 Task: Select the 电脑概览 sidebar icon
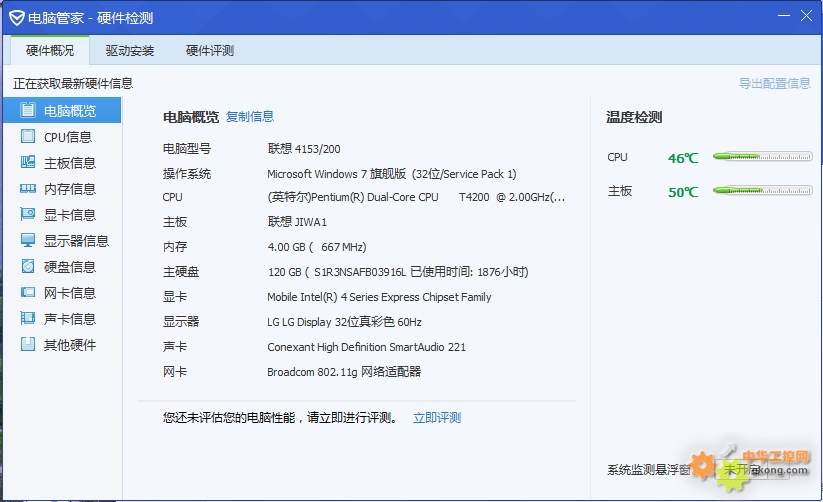click(28, 110)
